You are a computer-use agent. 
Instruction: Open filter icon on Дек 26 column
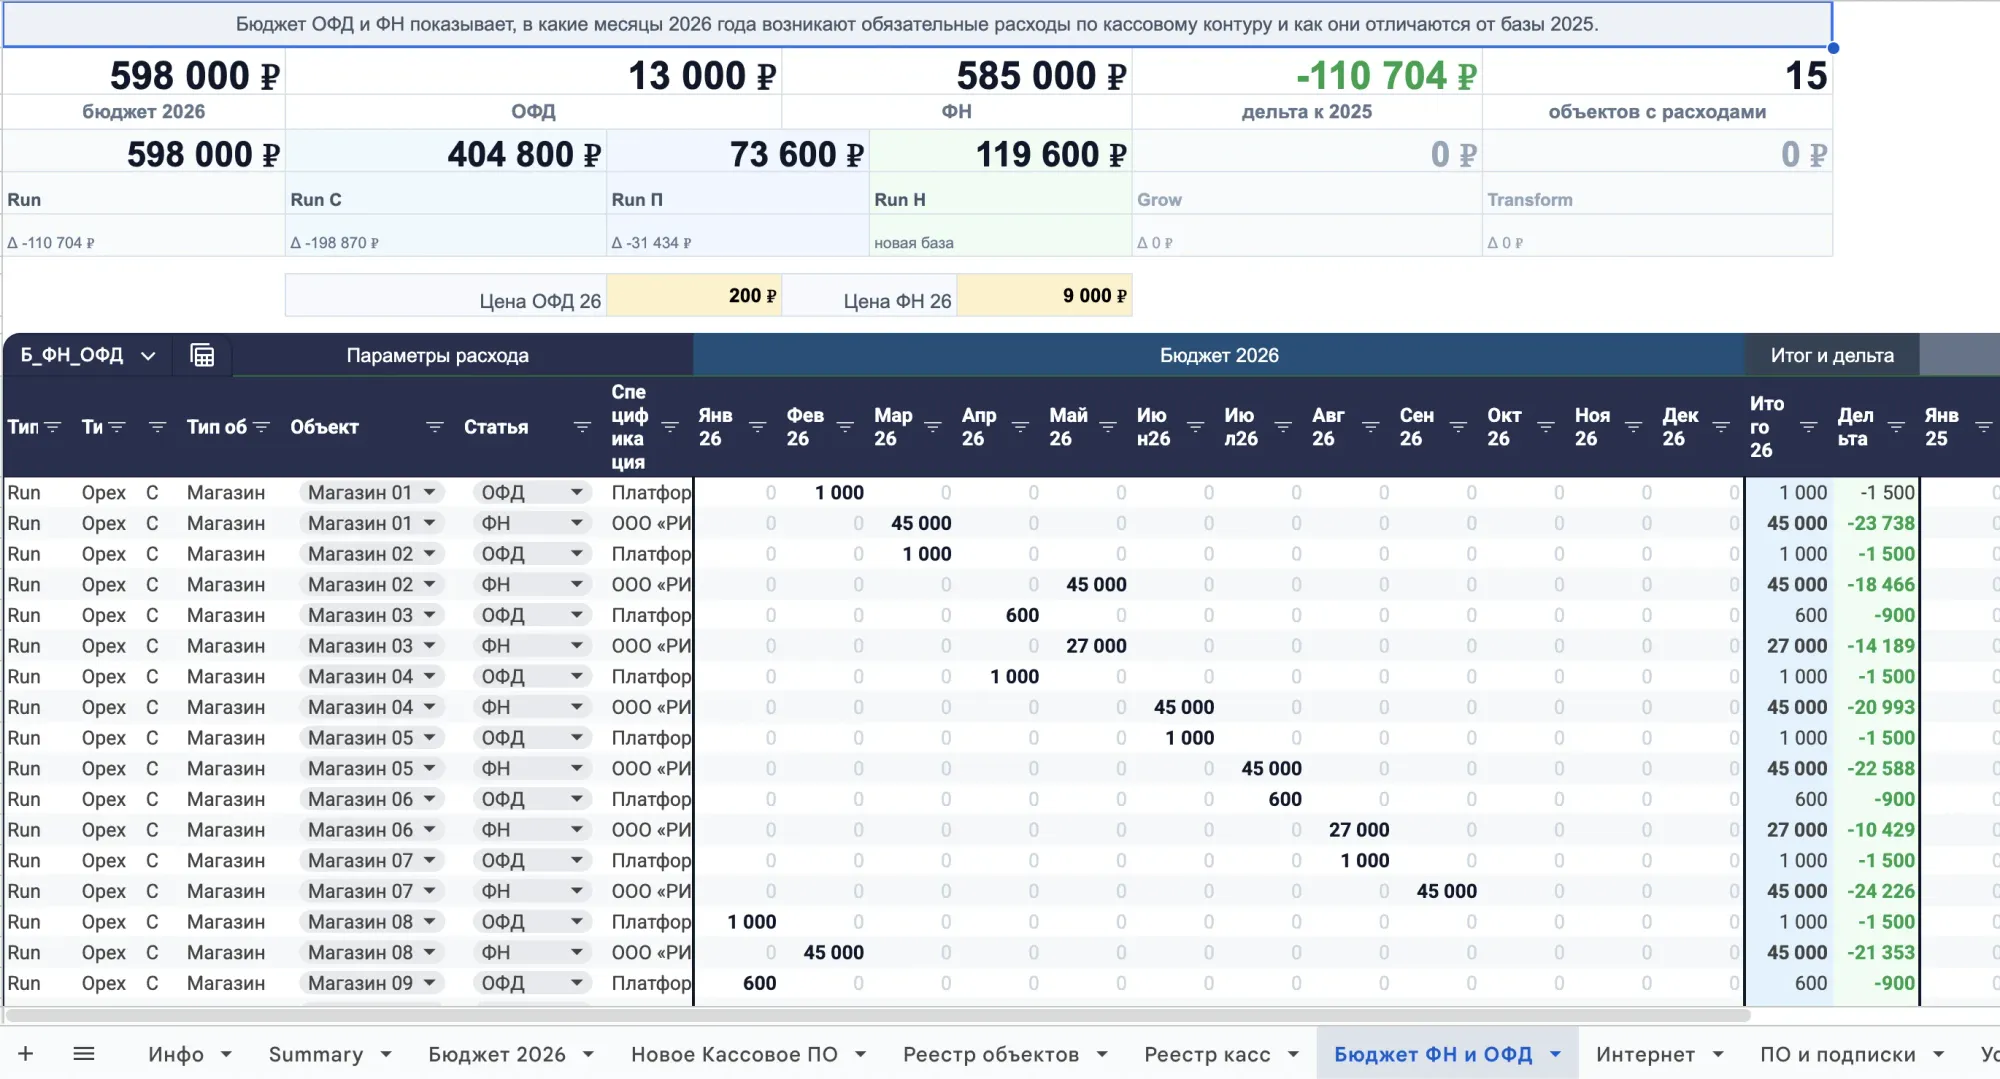click(x=1721, y=427)
